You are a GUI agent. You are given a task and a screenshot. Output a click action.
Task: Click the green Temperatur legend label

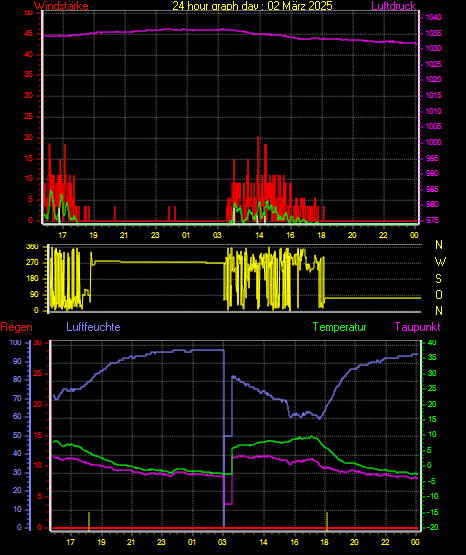click(x=339, y=327)
